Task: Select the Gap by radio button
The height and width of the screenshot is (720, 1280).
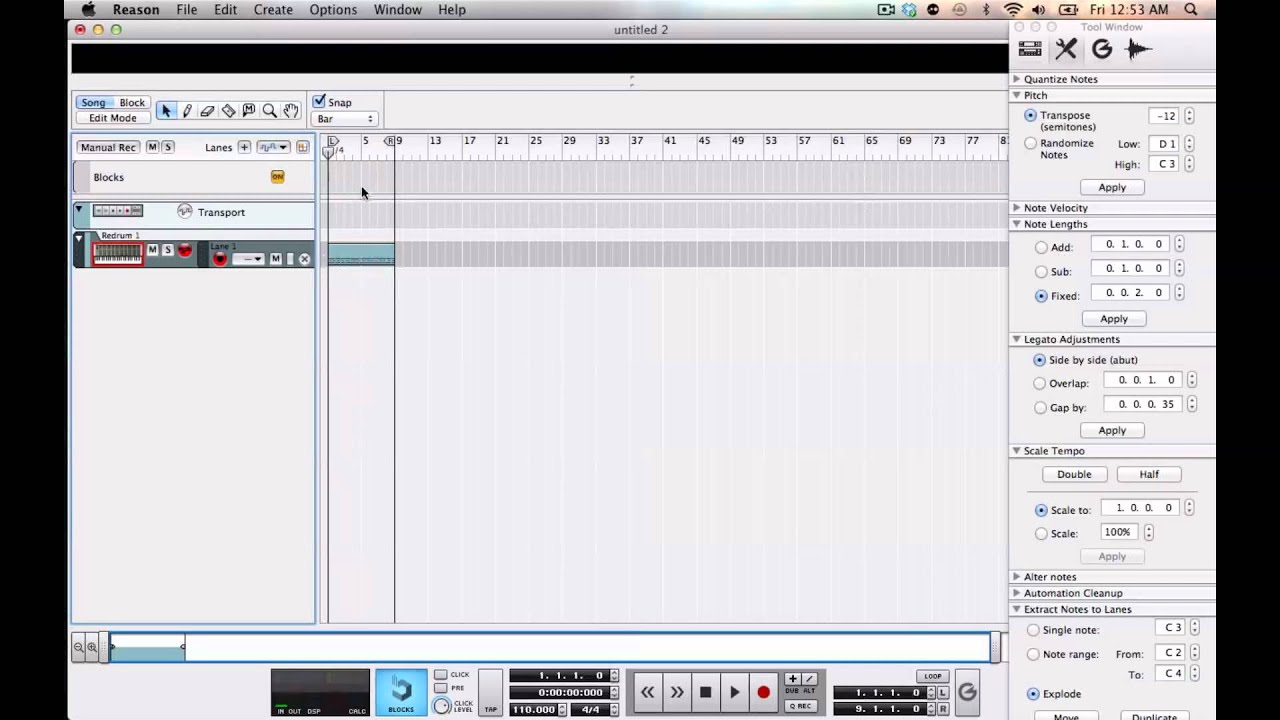Action: pos(1039,407)
